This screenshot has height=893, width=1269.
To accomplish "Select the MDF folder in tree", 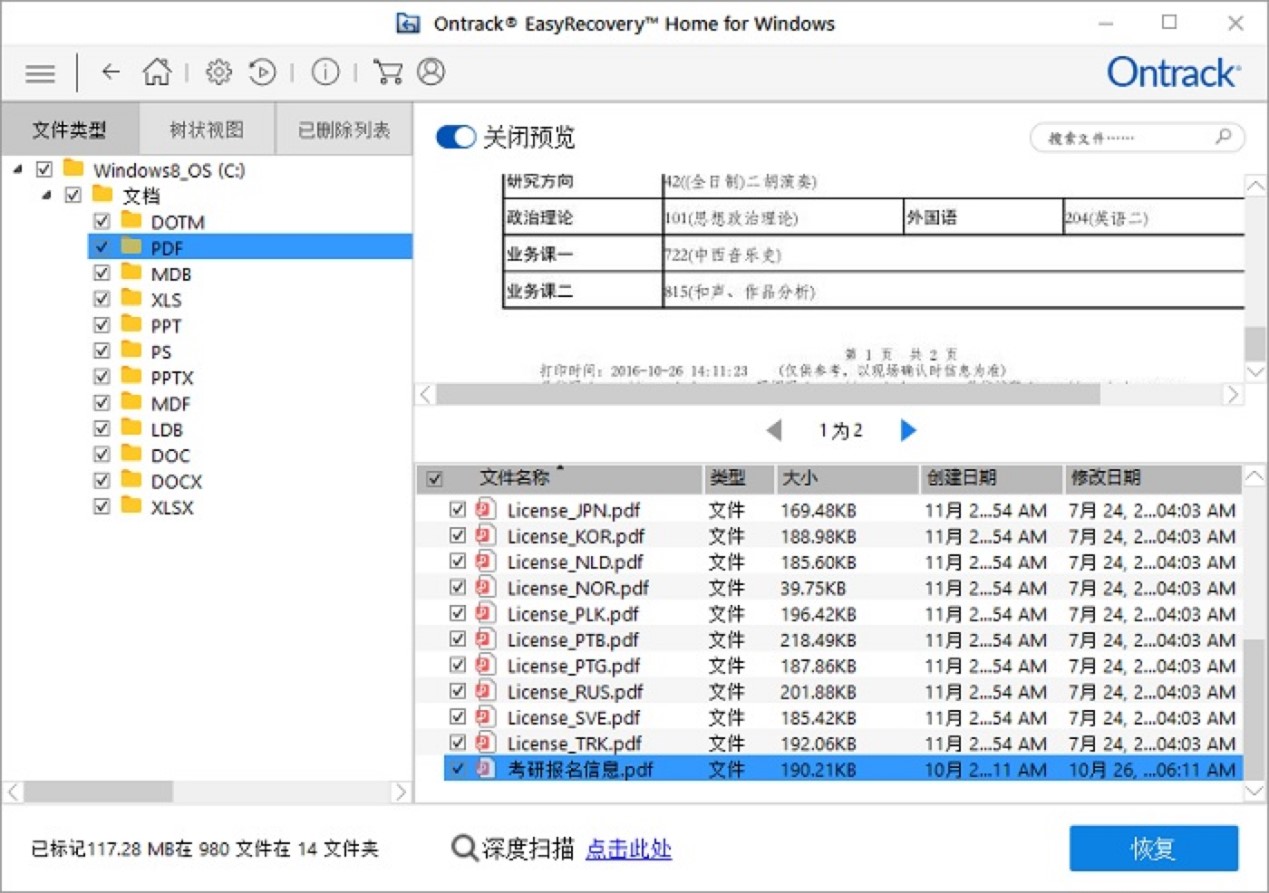I will (x=170, y=404).
